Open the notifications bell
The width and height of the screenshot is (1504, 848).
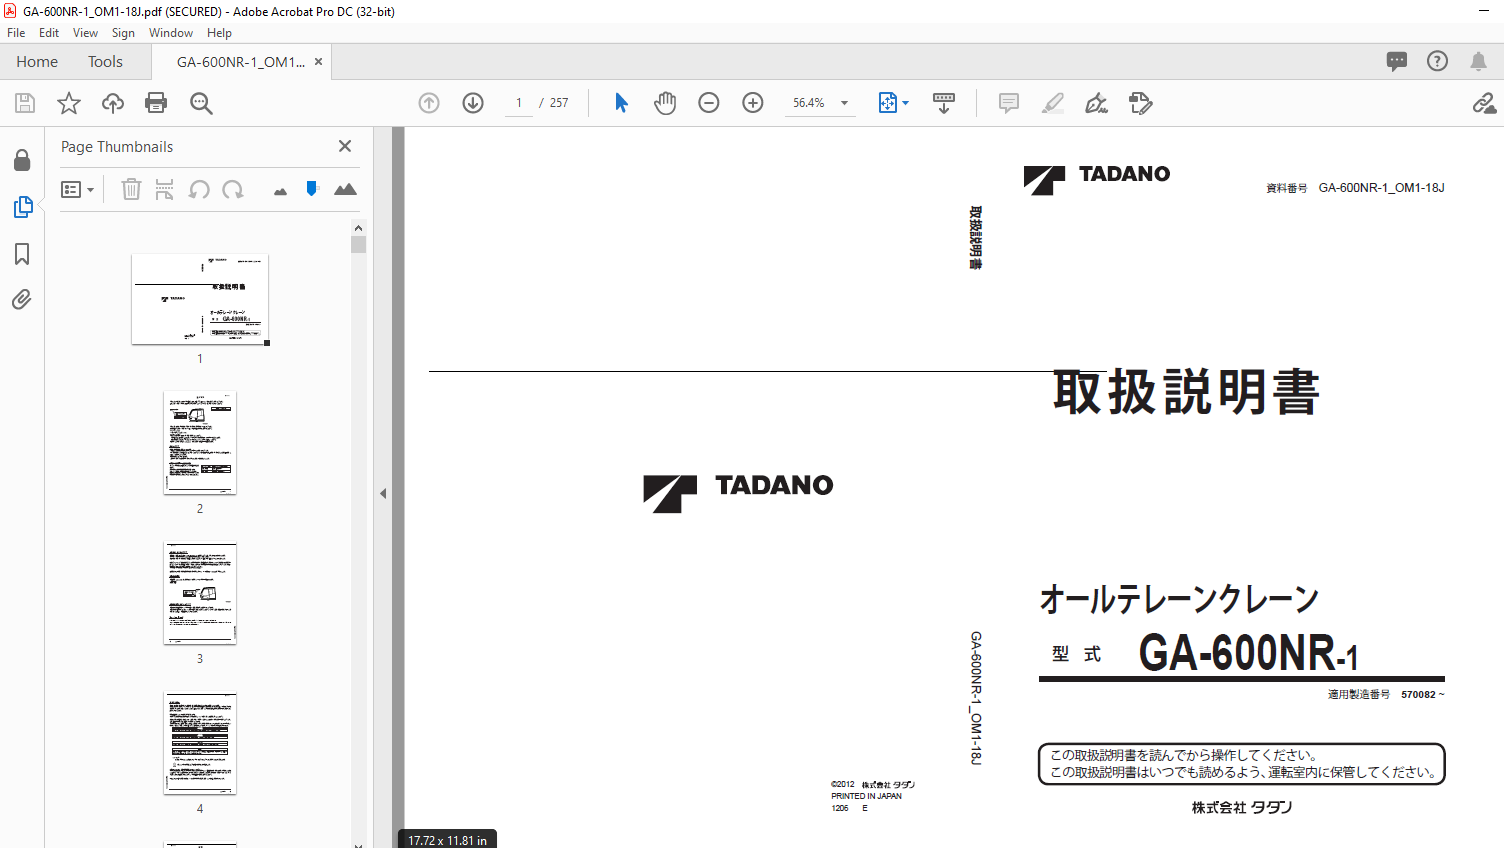(1478, 61)
